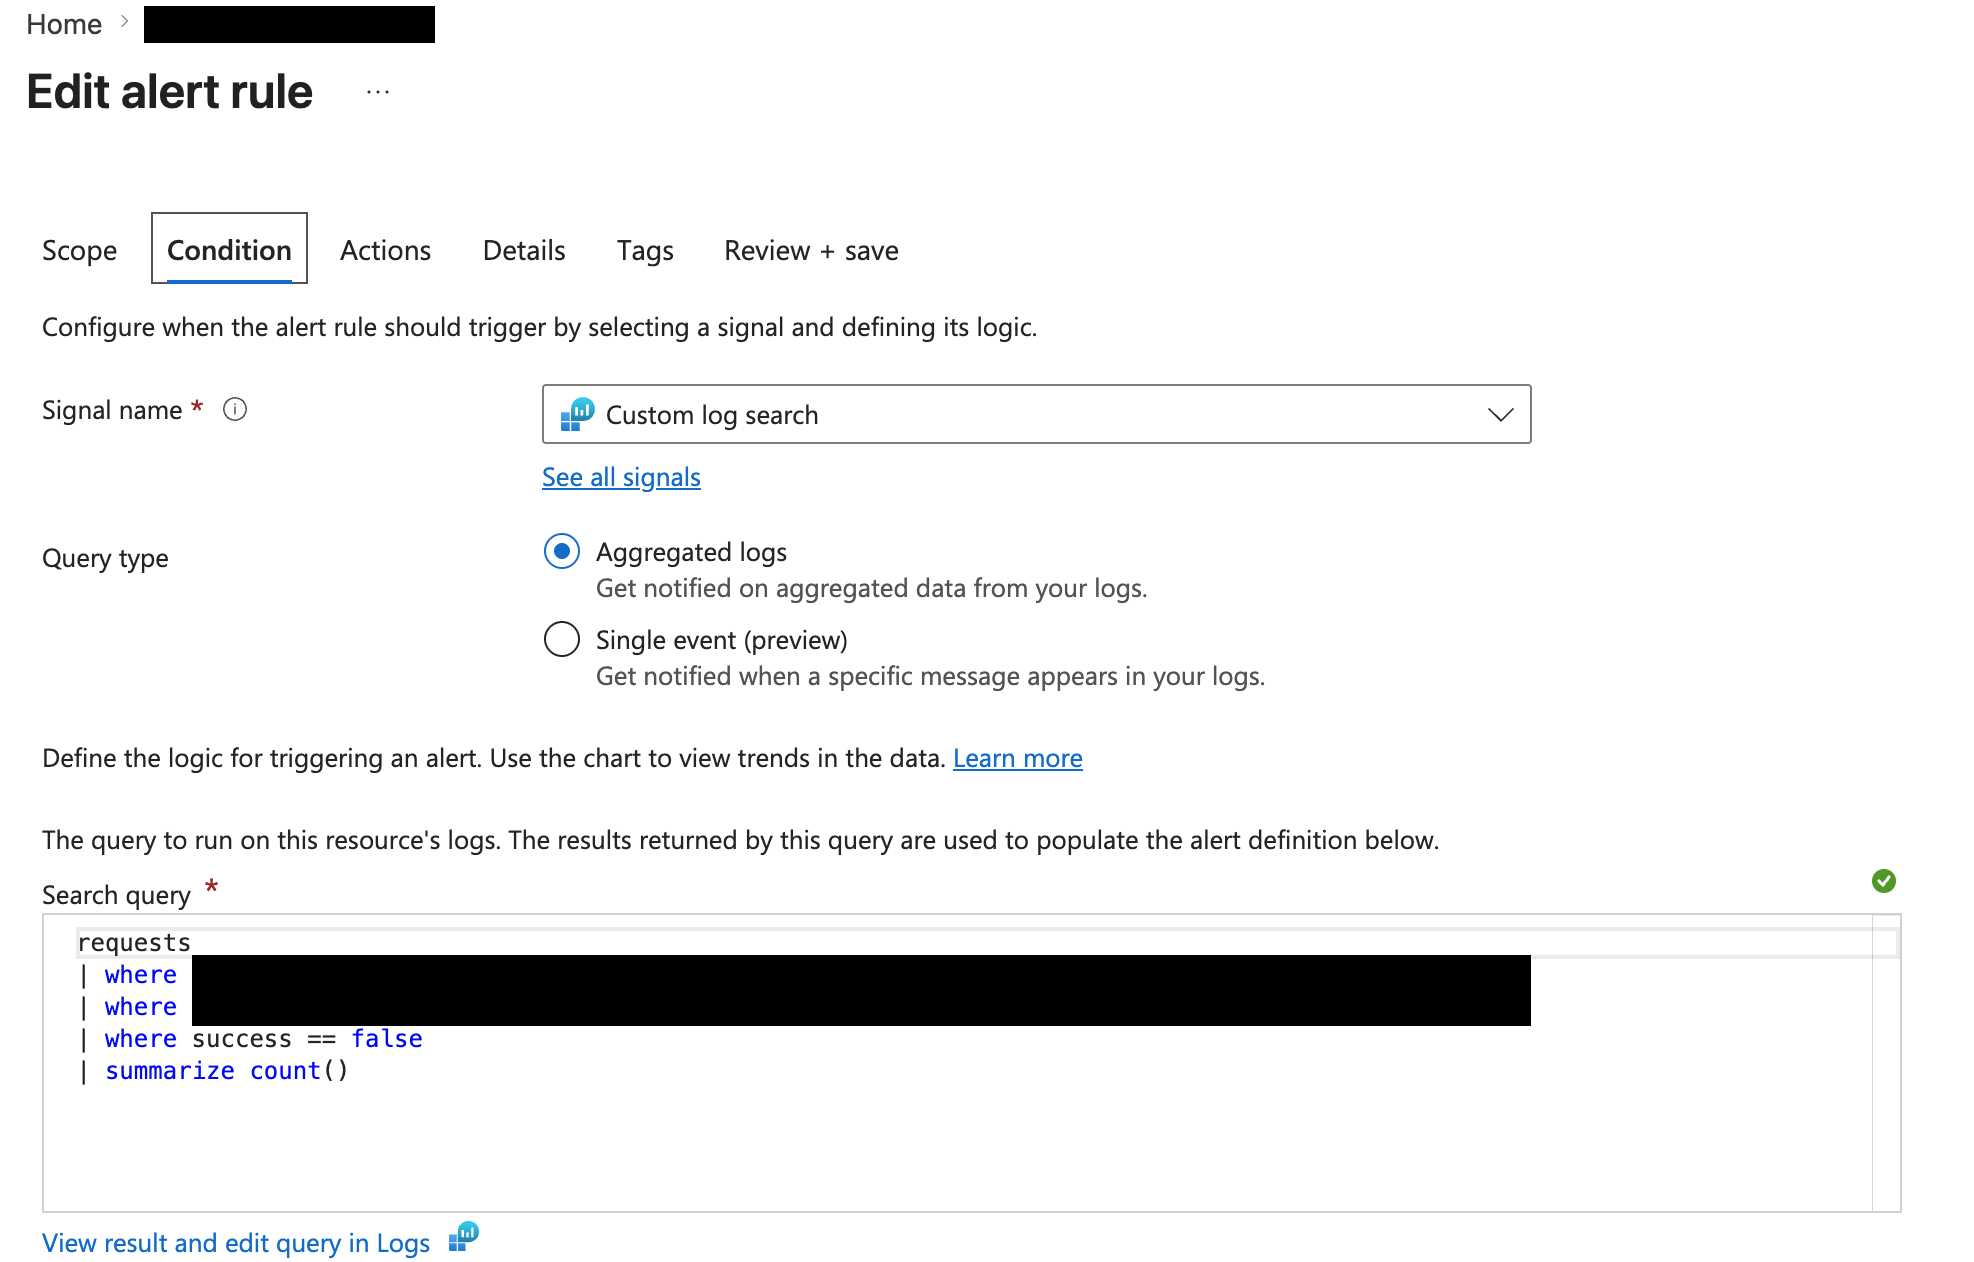Viewport: 1974px width, 1262px height.
Task: Click the green query validation checkmark icon
Action: tap(1884, 881)
